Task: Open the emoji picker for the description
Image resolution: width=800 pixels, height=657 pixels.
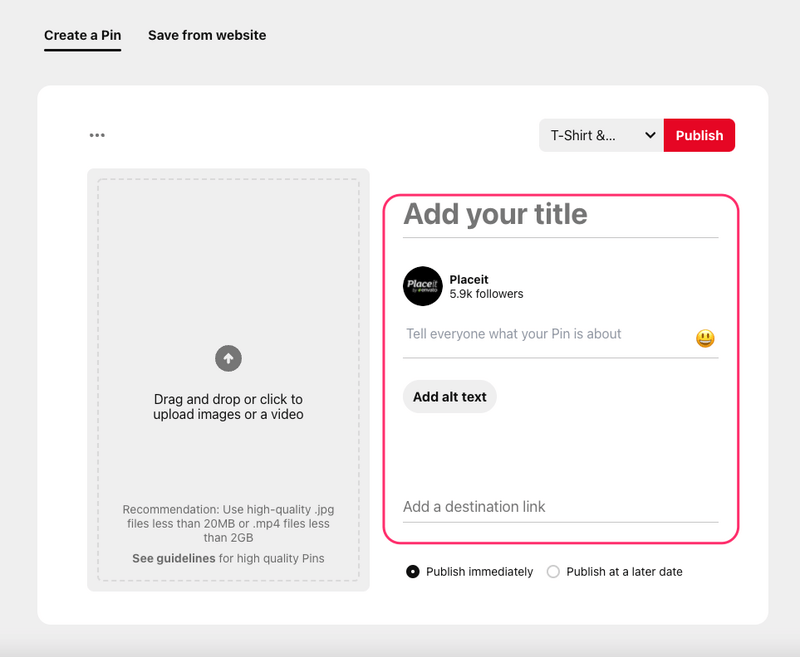Action: click(x=706, y=337)
